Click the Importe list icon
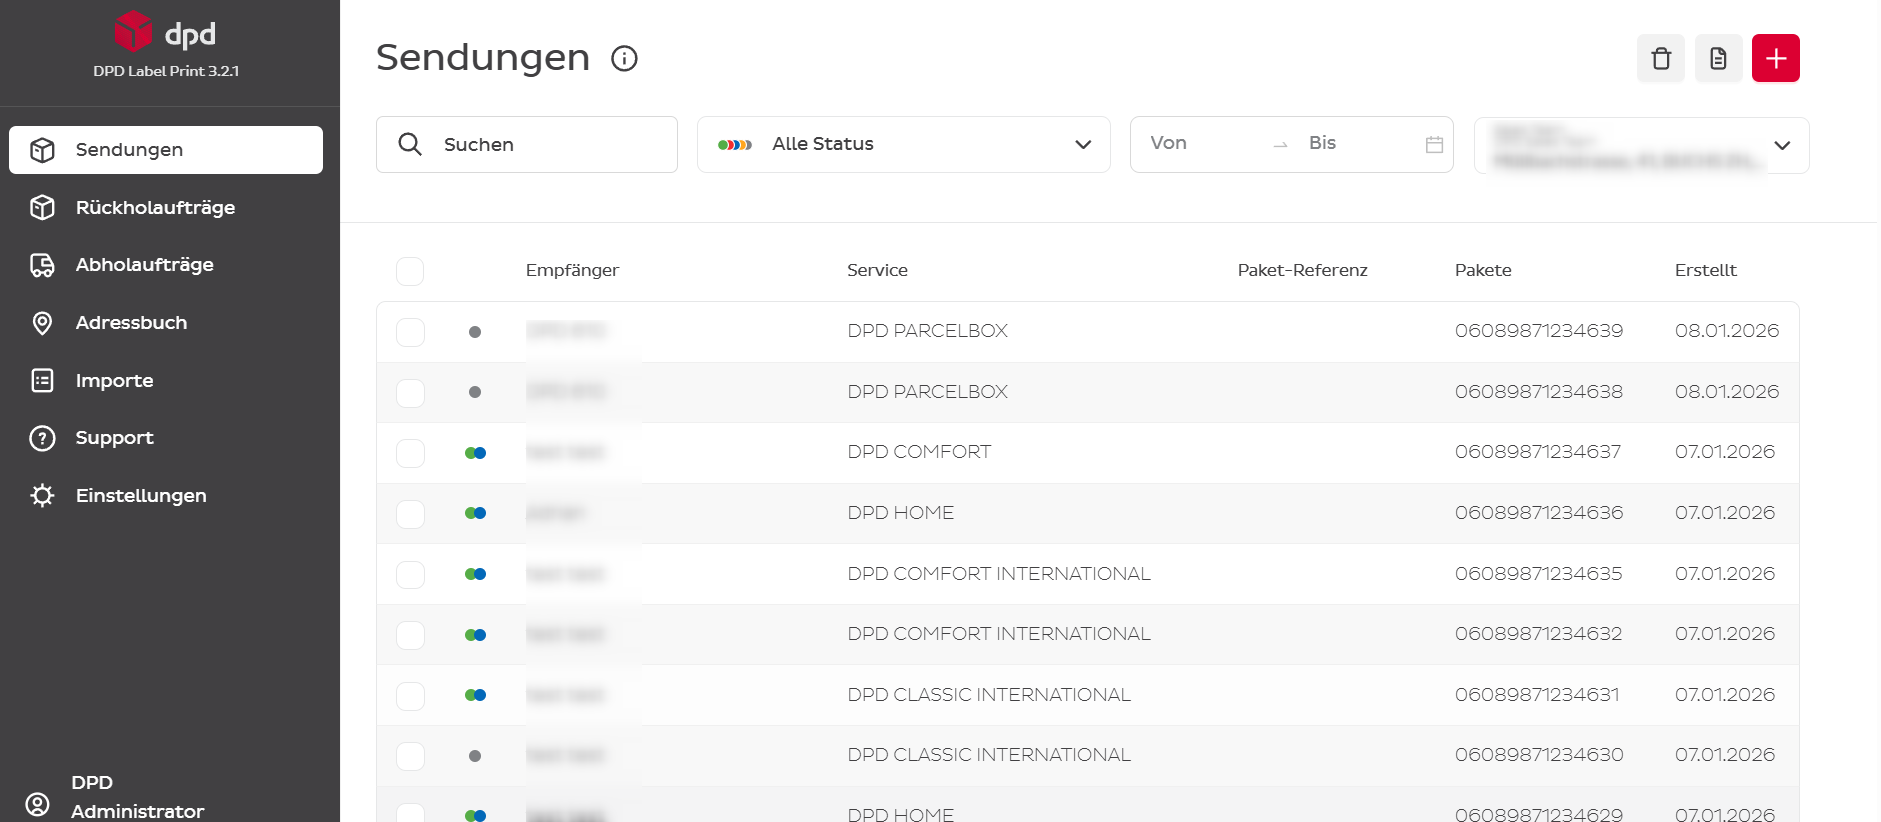1881x822 pixels. click(x=42, y=380)
